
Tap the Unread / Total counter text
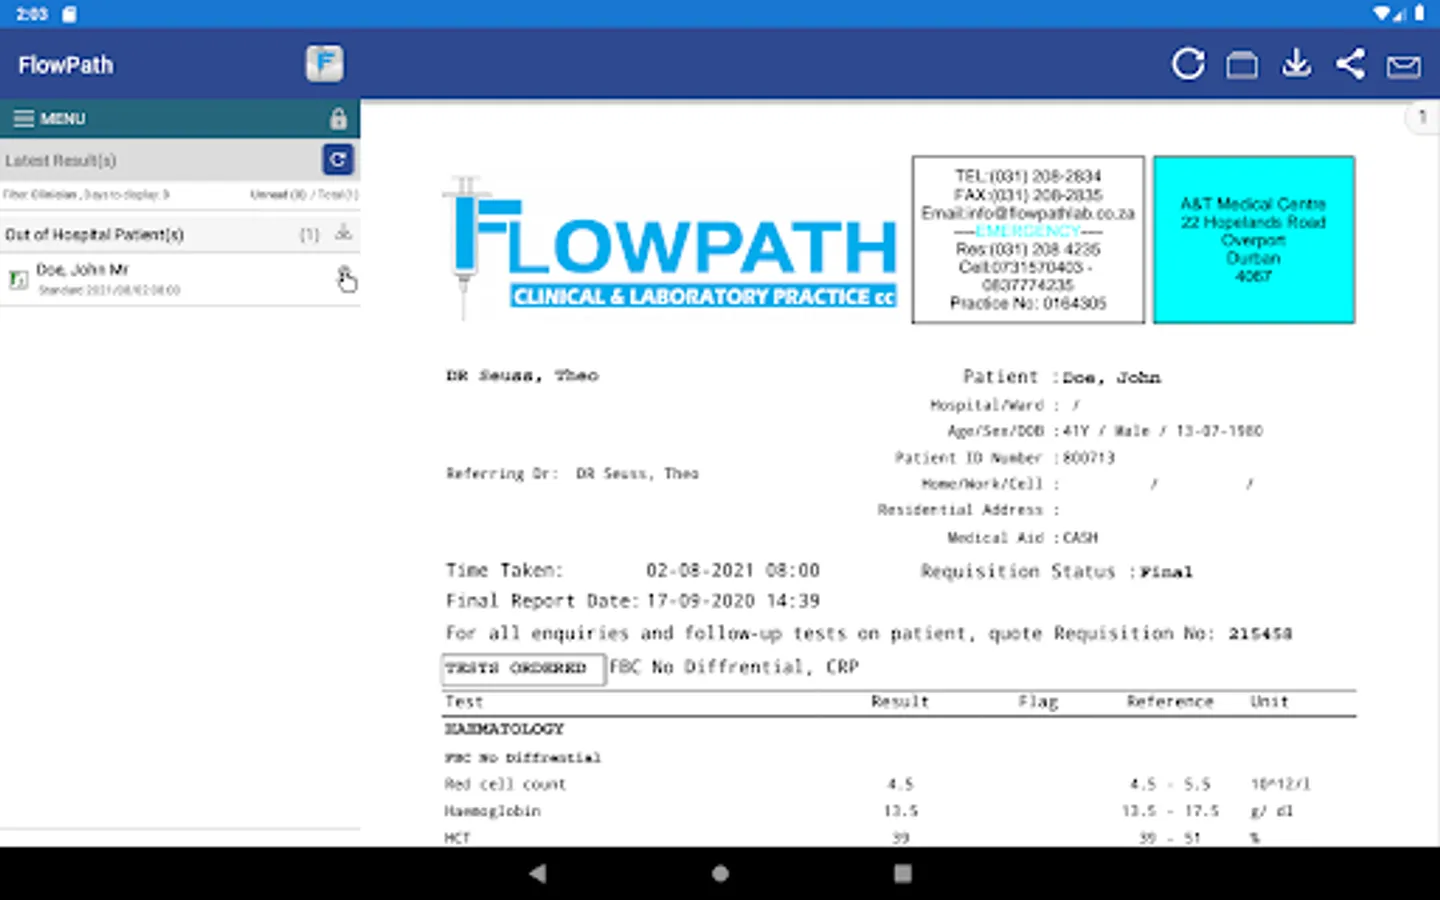[x=304, y=194]
